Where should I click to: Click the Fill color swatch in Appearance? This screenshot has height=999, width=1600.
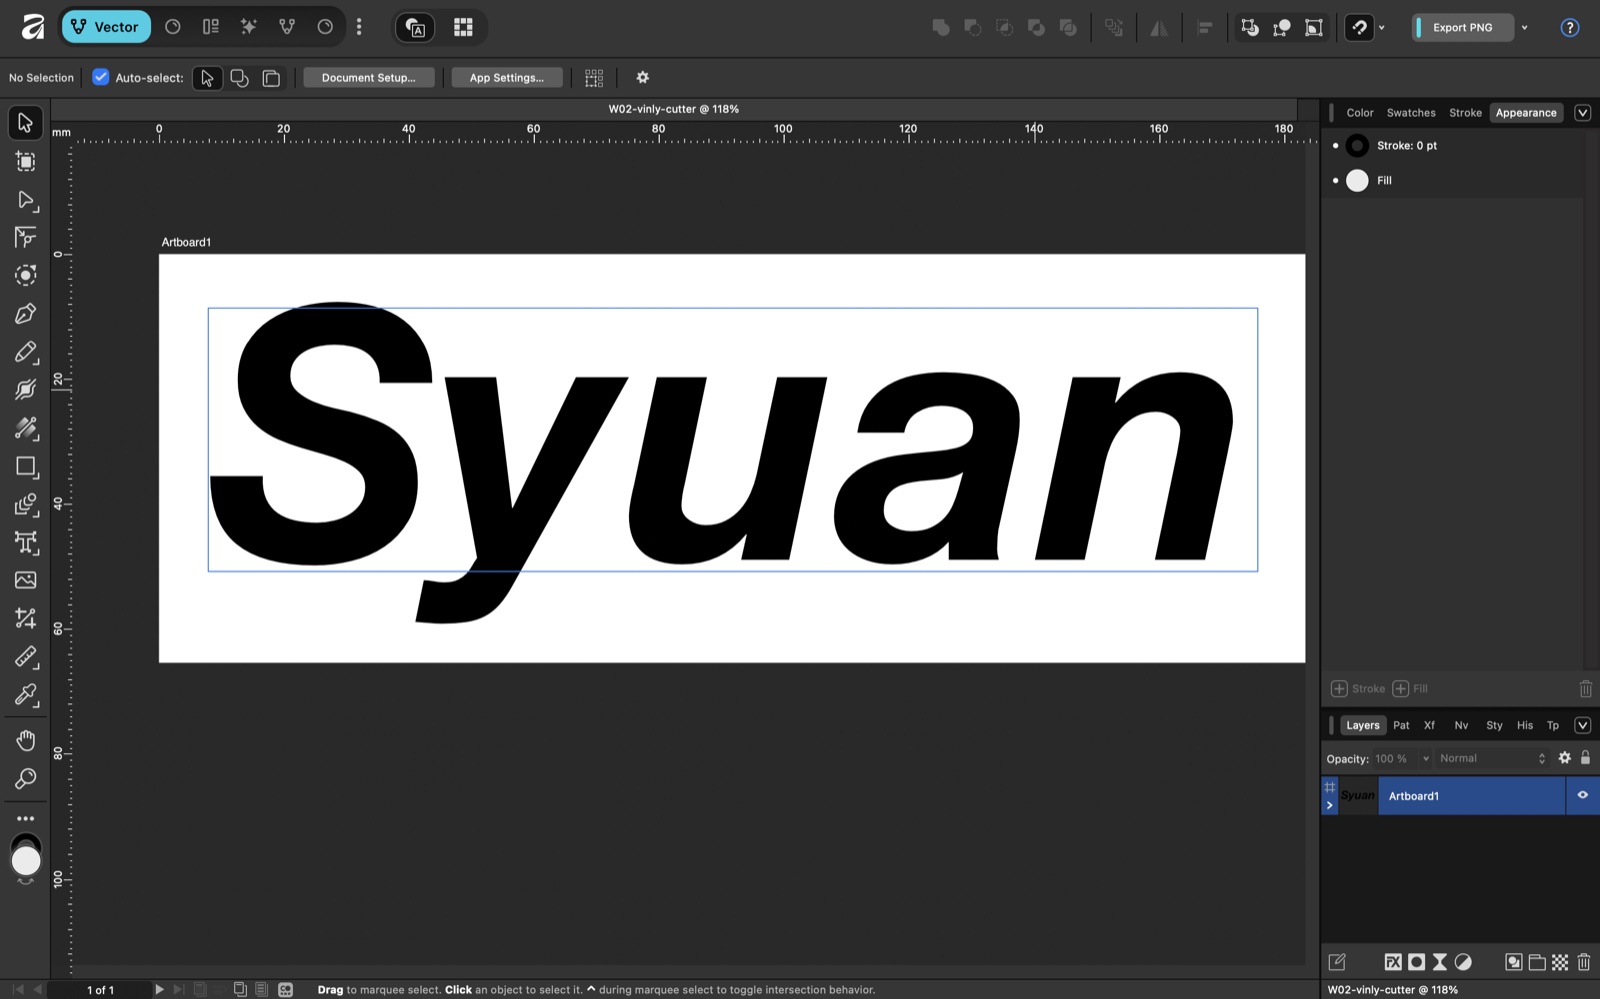pos(1357,181)
